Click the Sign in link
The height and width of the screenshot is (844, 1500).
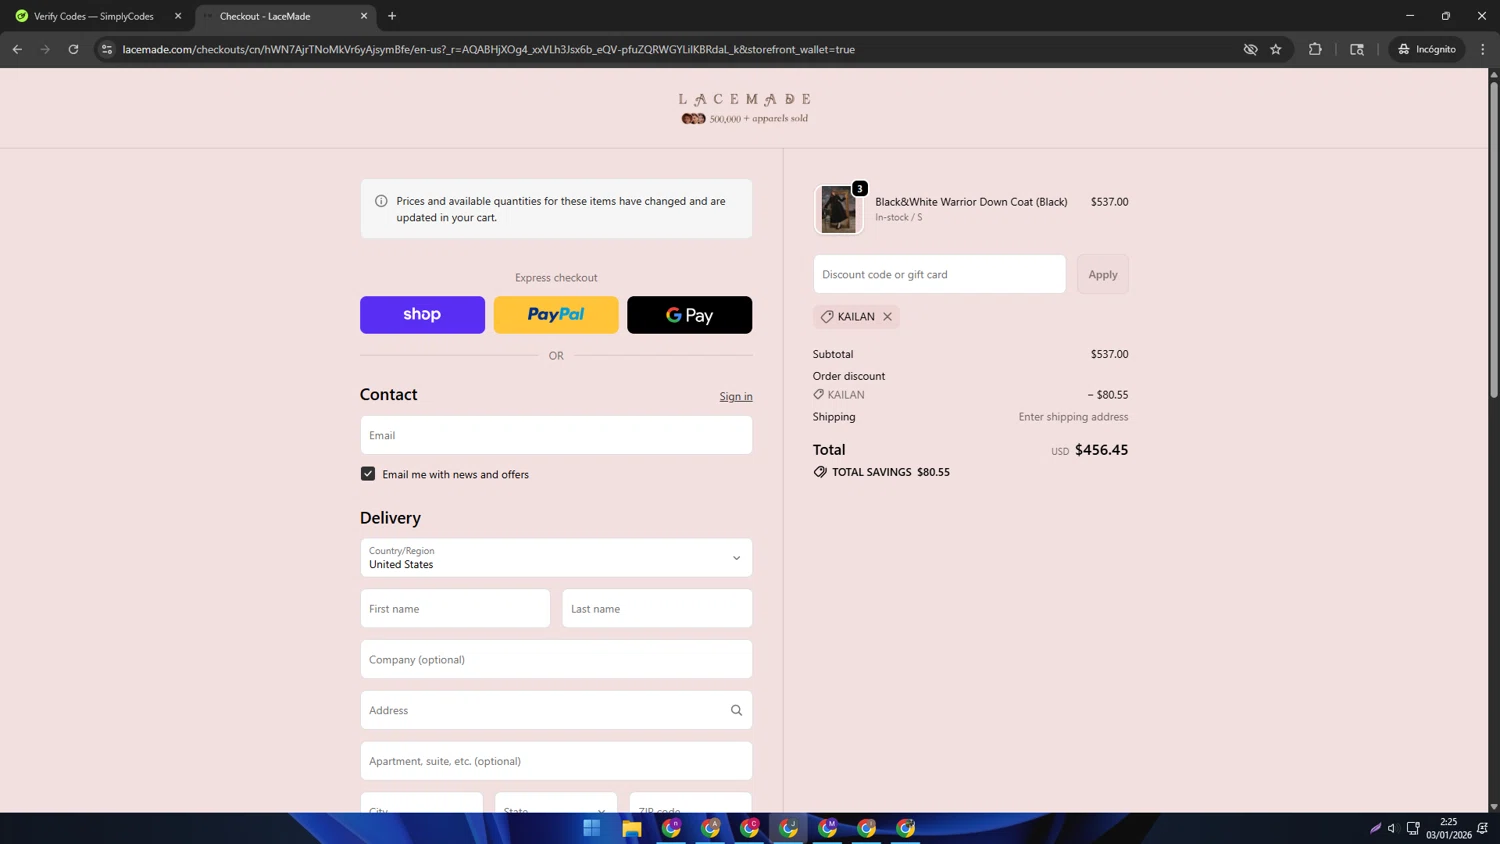click(x=736, y=397)
